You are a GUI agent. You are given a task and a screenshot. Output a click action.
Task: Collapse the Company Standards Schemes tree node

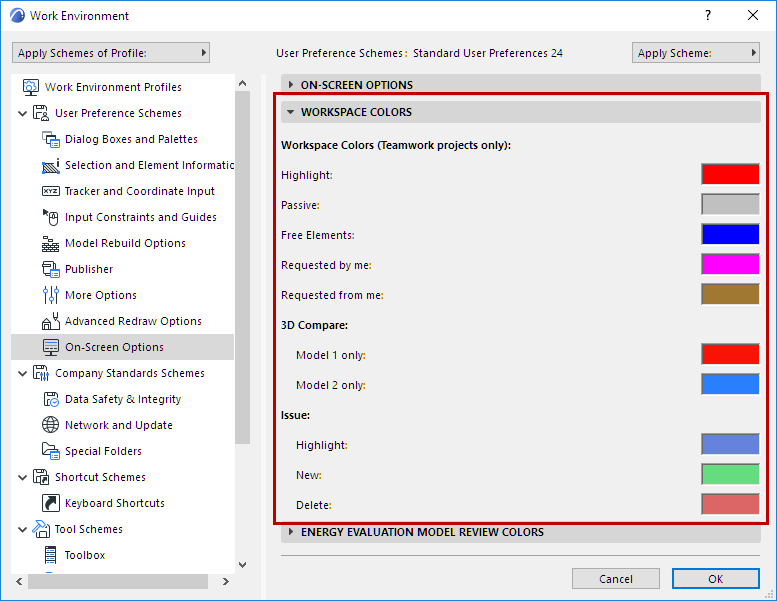(22, 374)
